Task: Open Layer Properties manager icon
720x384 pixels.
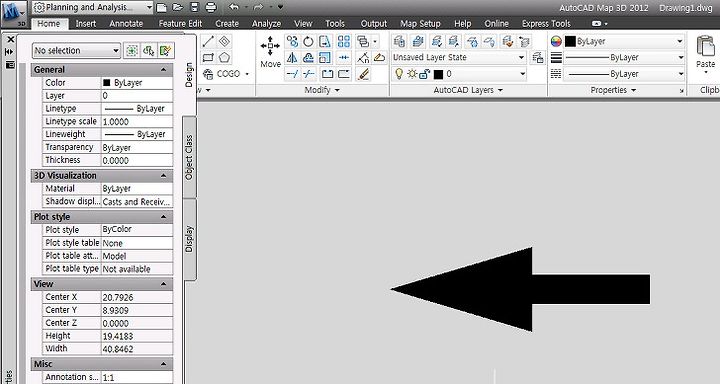Action: click(x=399, y=42)
